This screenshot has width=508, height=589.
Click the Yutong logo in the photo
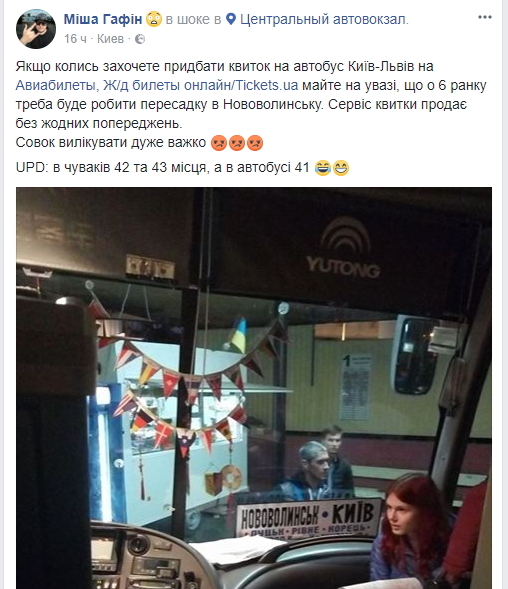[x=343, y=248]
